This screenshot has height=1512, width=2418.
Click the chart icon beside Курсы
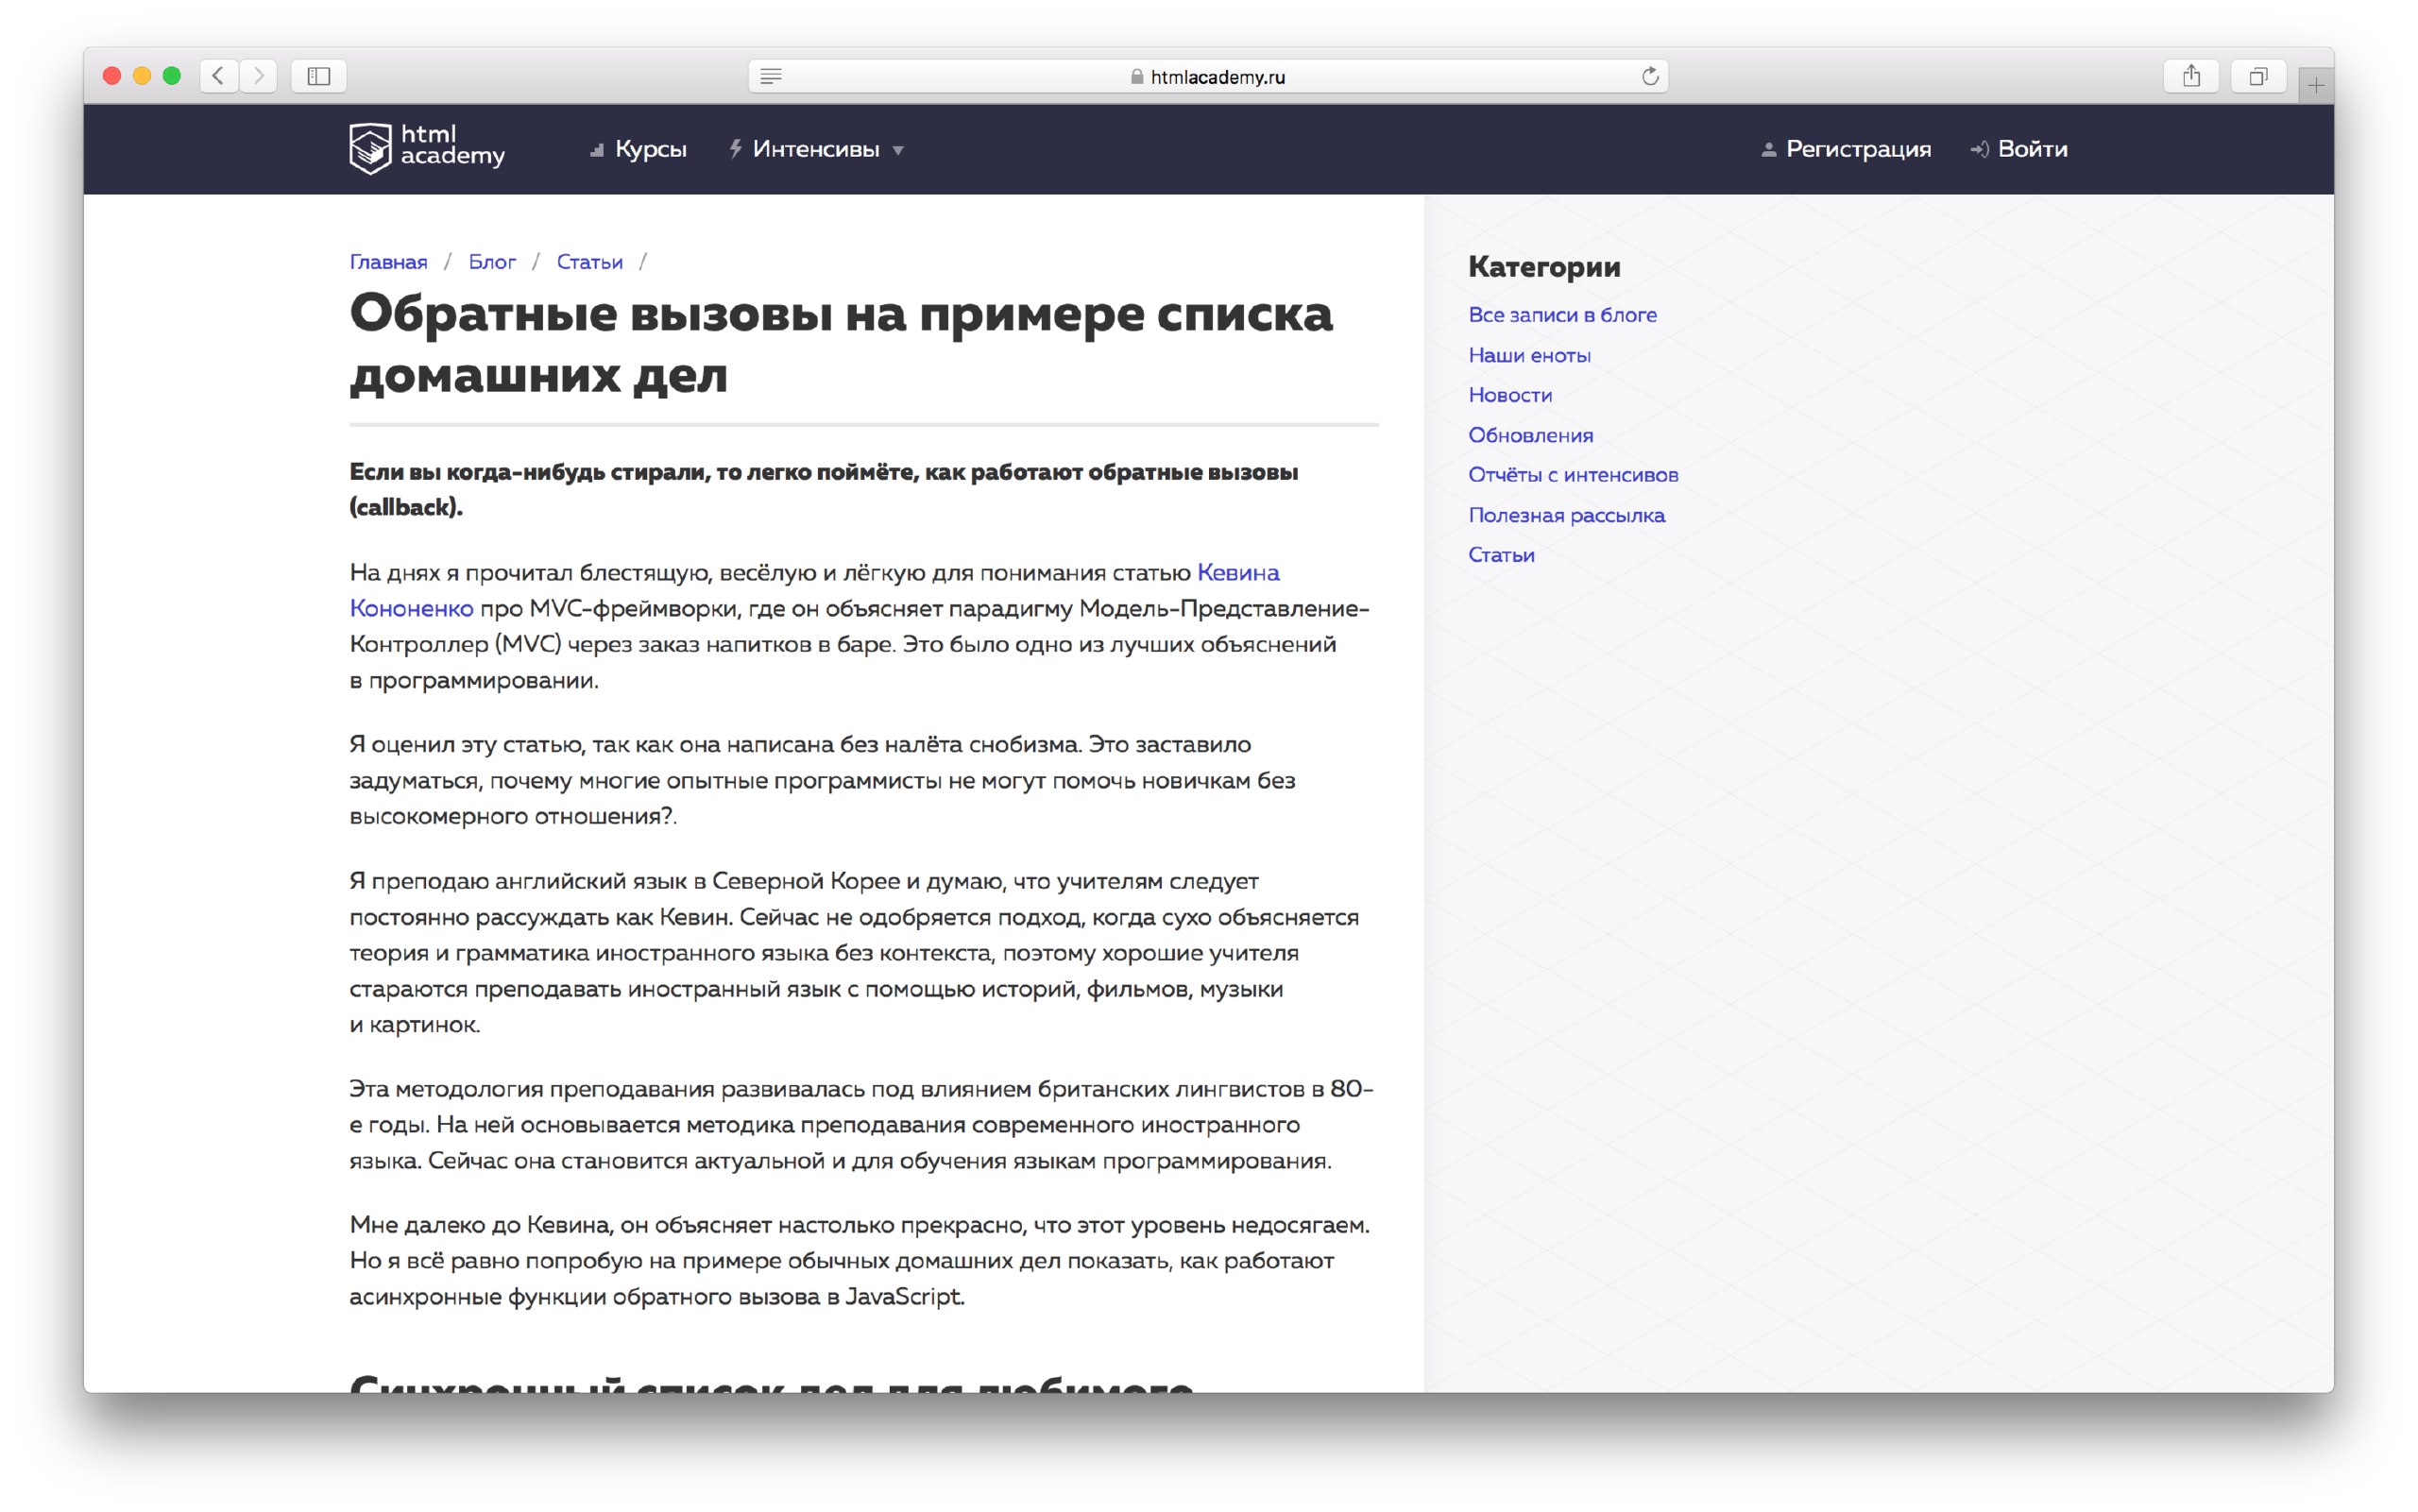597,150
